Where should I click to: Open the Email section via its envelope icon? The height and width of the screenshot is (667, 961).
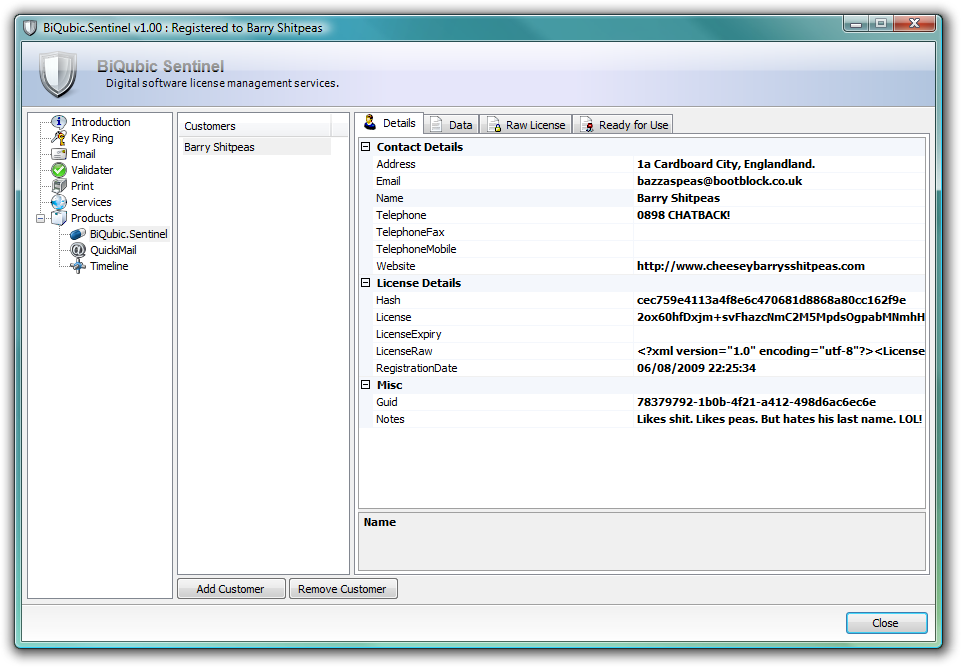pos(59,153)
